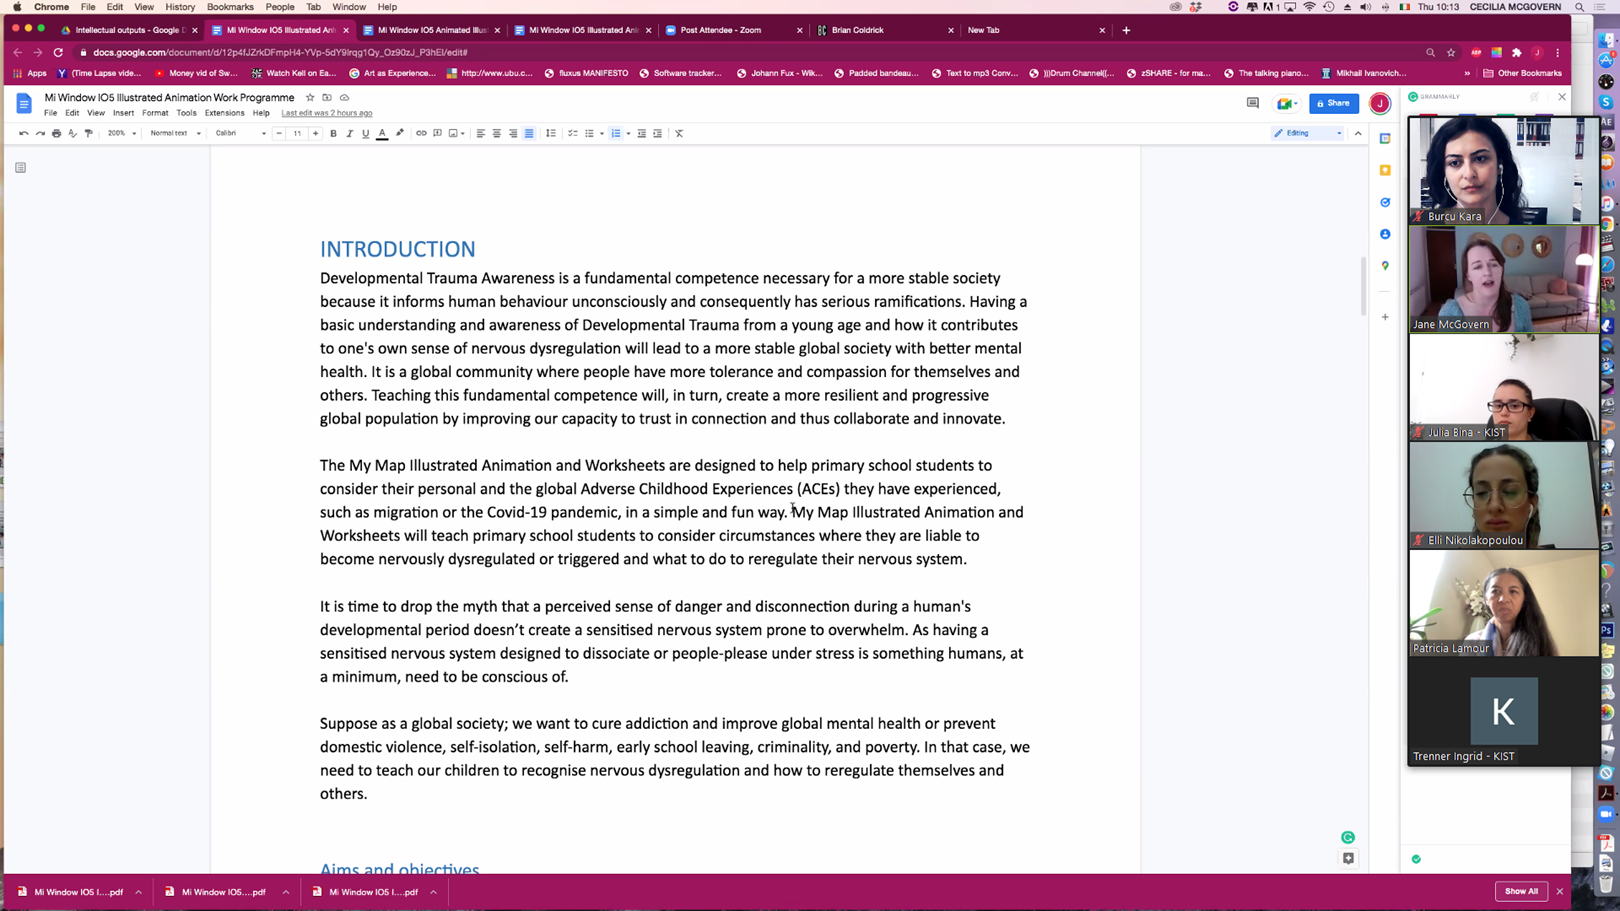Open the zoom level dropdown
The width and height of the screenshot is (1620, 911).
pos(121,133)
